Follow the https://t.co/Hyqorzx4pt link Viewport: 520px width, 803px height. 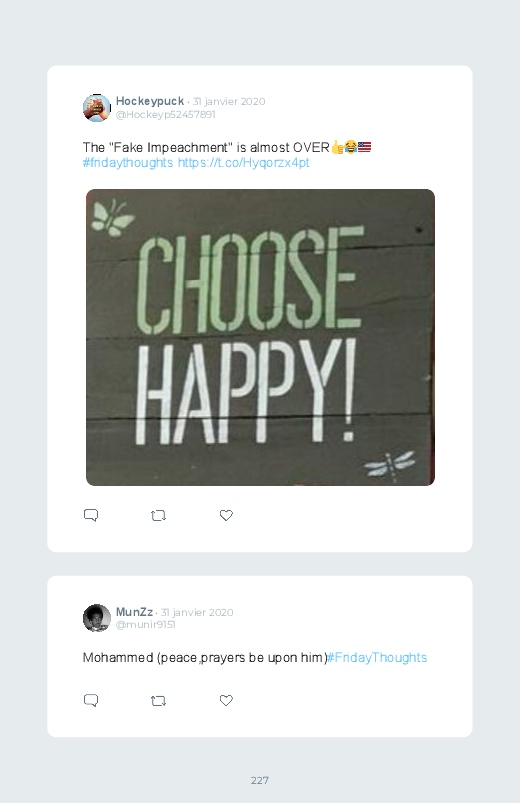click(x=243, y=163)
